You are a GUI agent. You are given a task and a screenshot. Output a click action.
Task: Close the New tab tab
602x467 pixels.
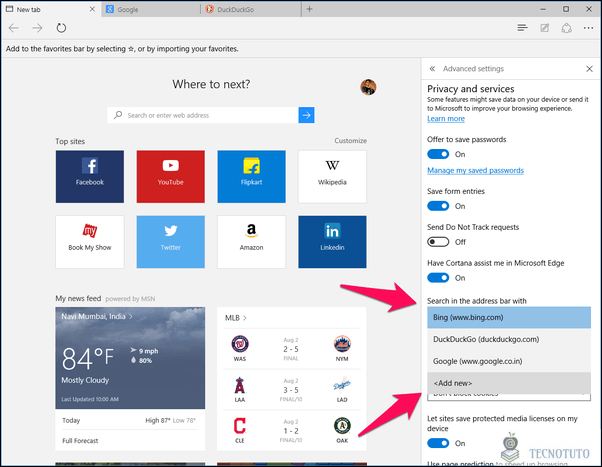(92, 9)
